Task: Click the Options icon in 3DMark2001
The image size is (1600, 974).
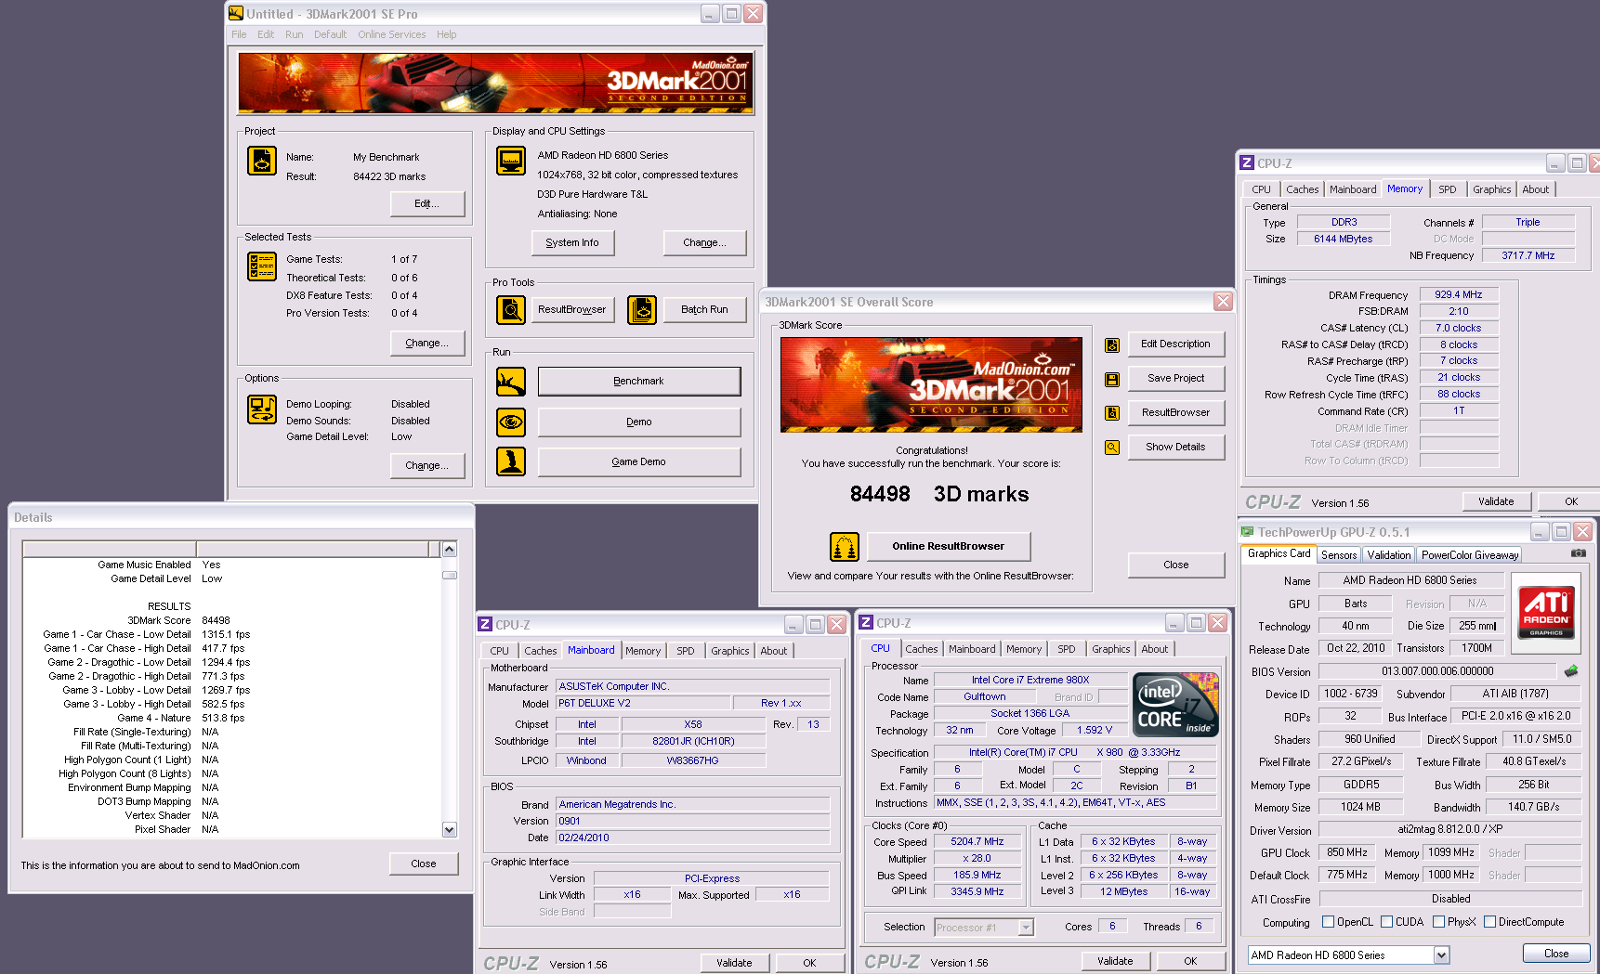Action: tap(262, 410)
